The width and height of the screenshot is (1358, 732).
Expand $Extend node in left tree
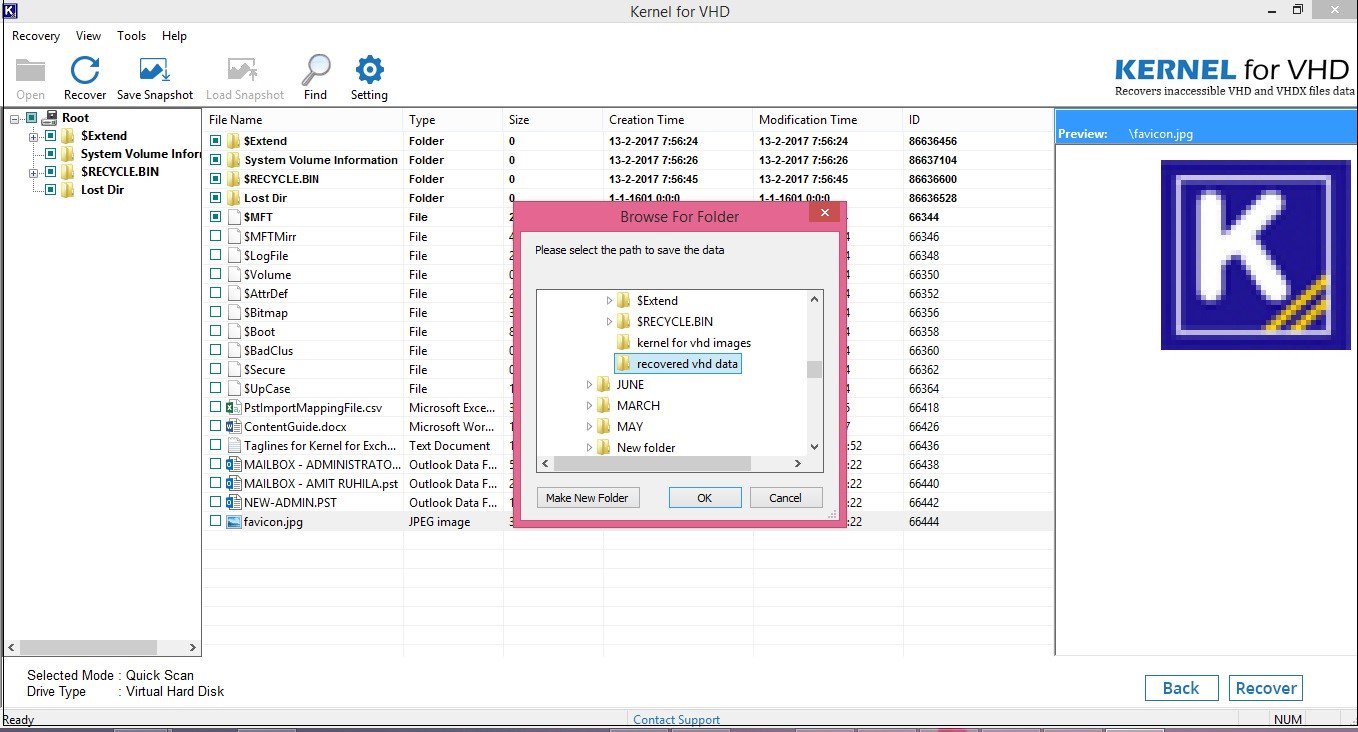click(34, 136)
